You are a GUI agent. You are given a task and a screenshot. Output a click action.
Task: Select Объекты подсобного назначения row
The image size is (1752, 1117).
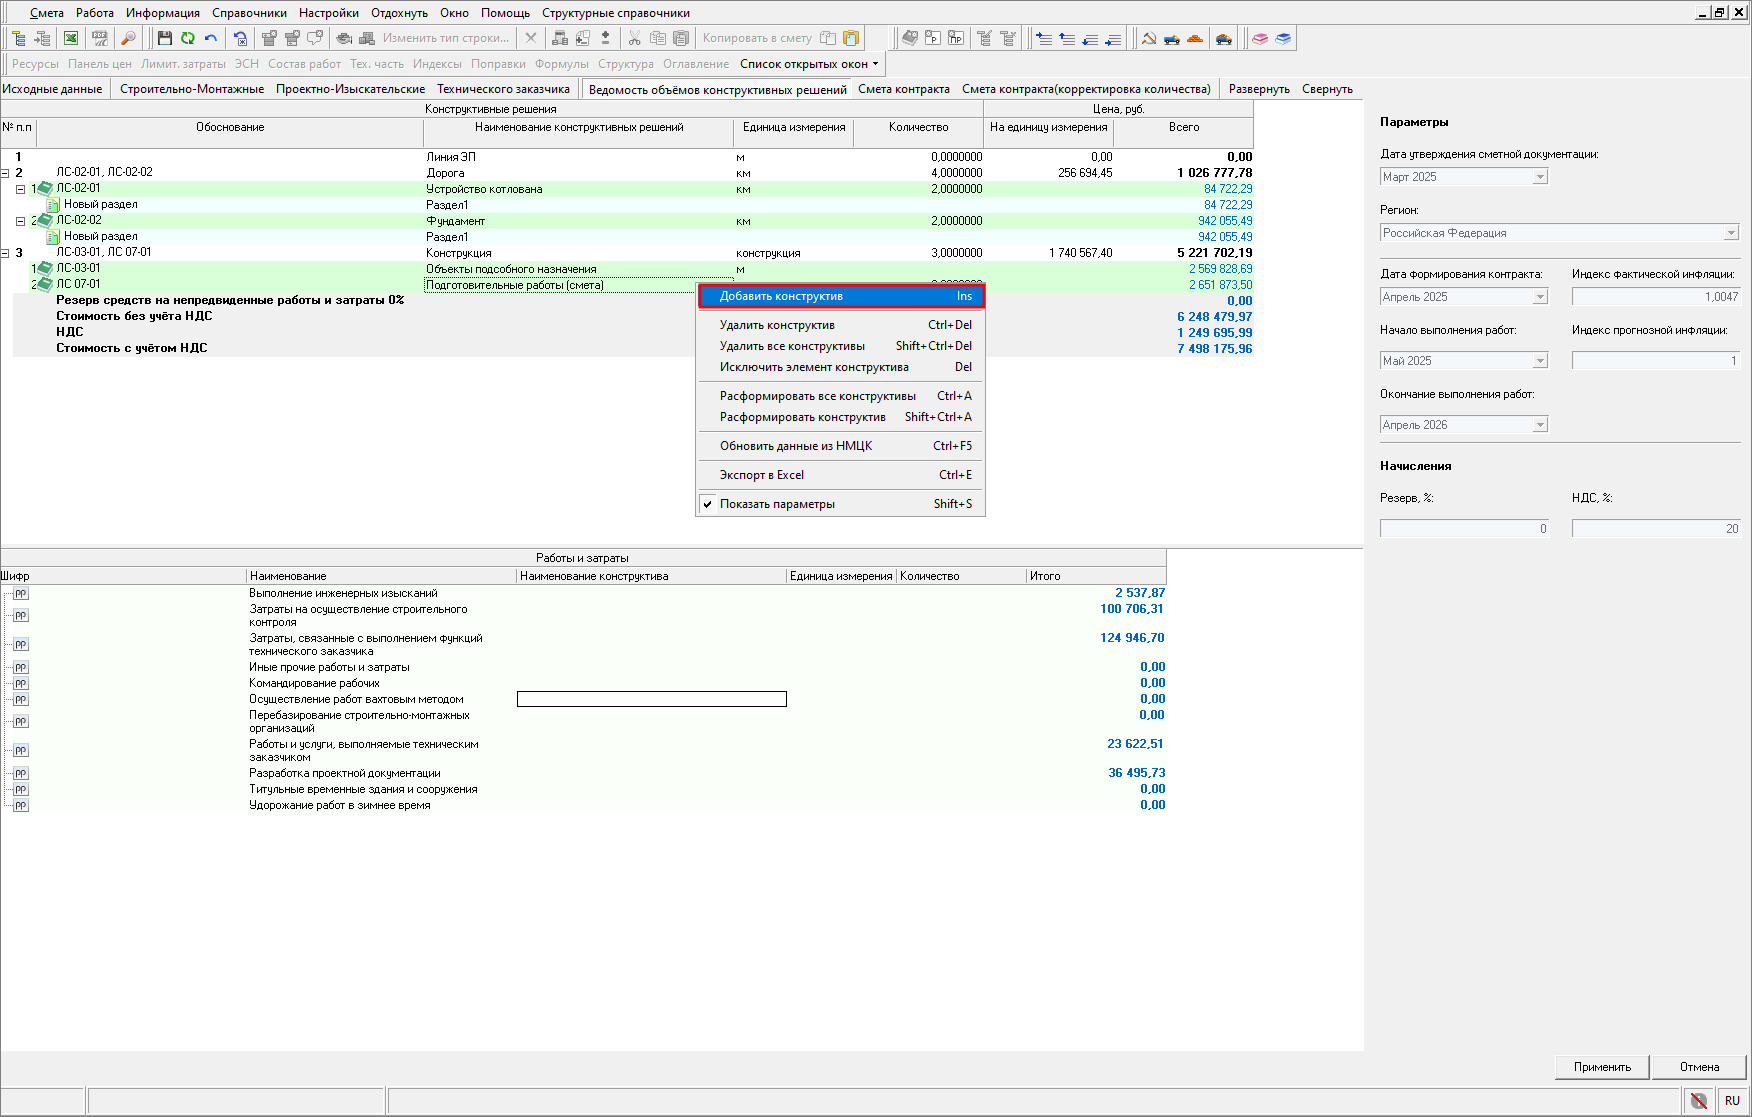pyautogui.click(x=627, y=269)
